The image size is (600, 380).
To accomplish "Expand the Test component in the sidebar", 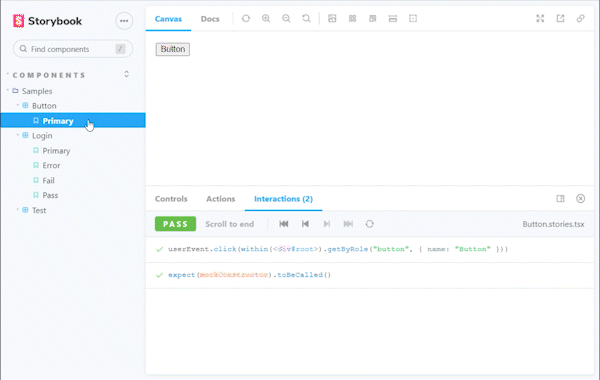I will point(39,210).
